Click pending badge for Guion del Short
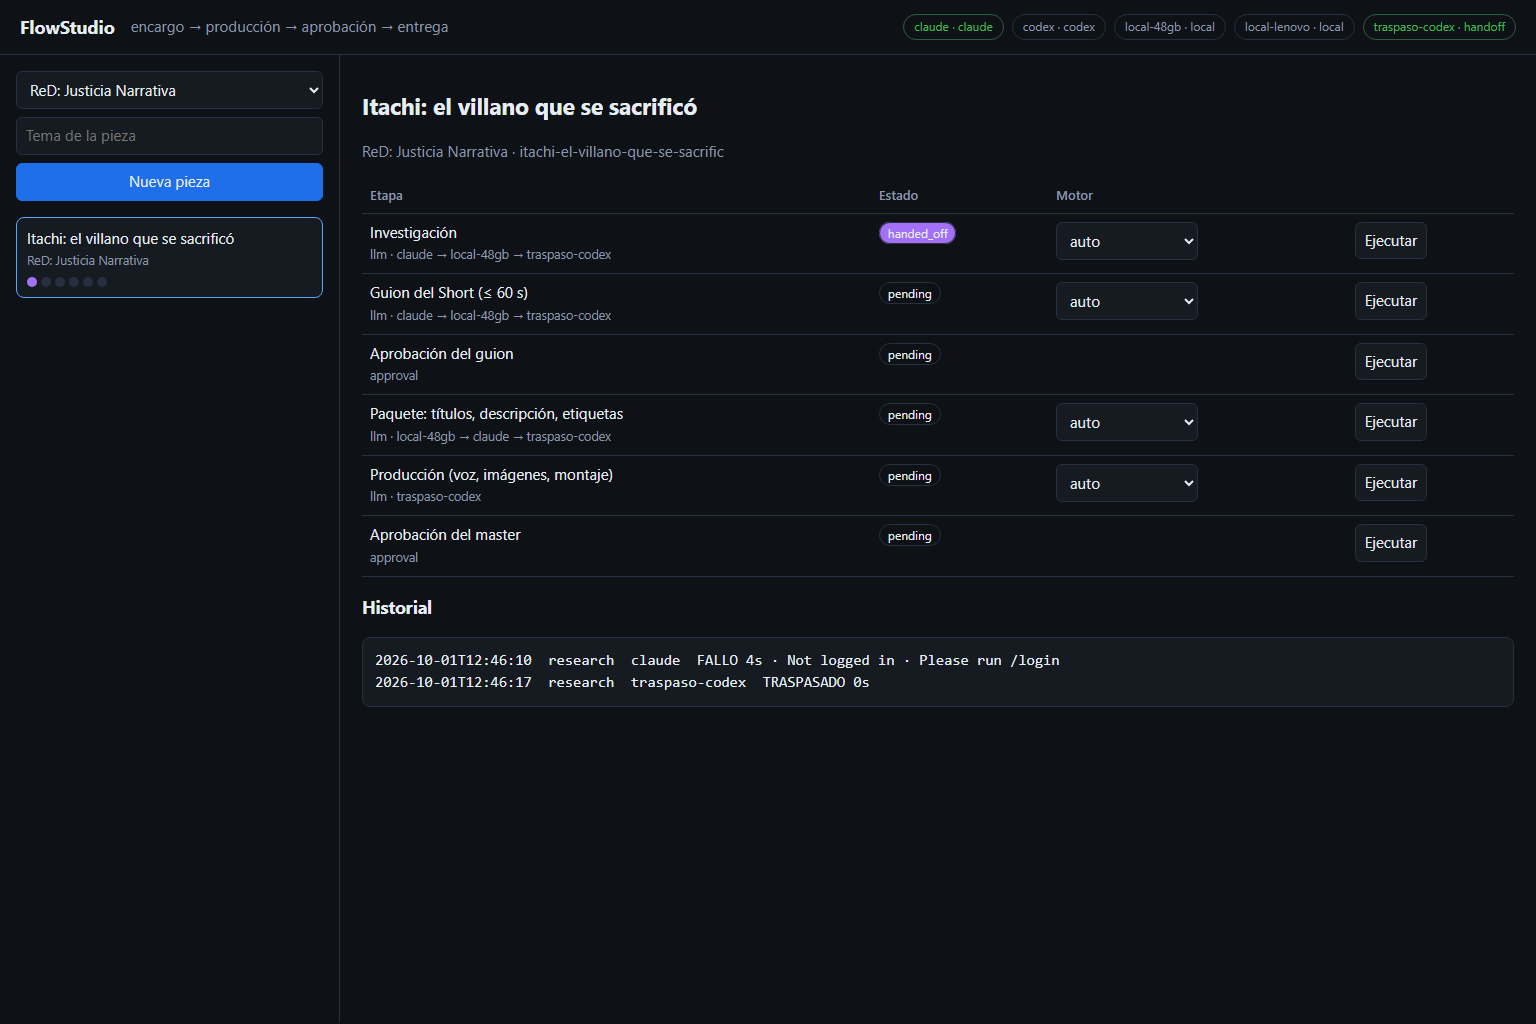This screenshot has height=1024, width=1536. coord(909,294)
